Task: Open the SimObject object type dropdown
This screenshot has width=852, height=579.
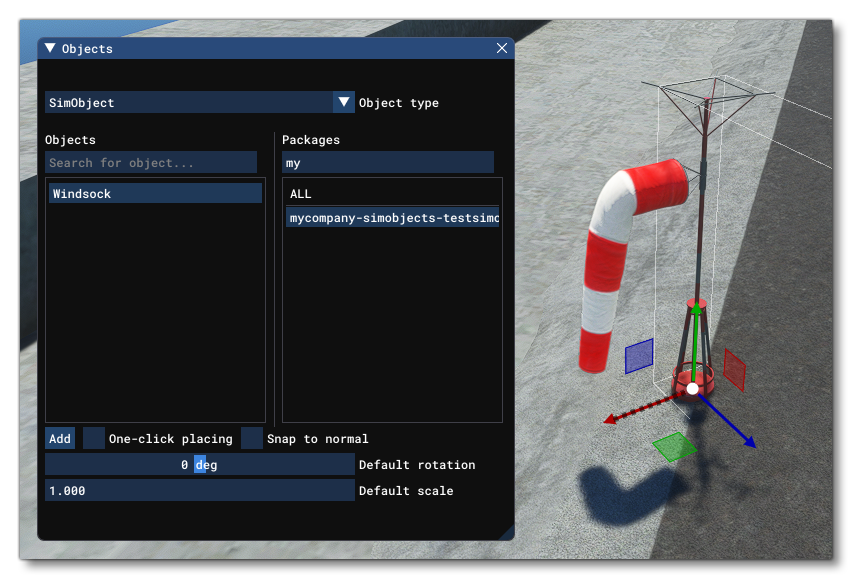Action: click(195, 102)
